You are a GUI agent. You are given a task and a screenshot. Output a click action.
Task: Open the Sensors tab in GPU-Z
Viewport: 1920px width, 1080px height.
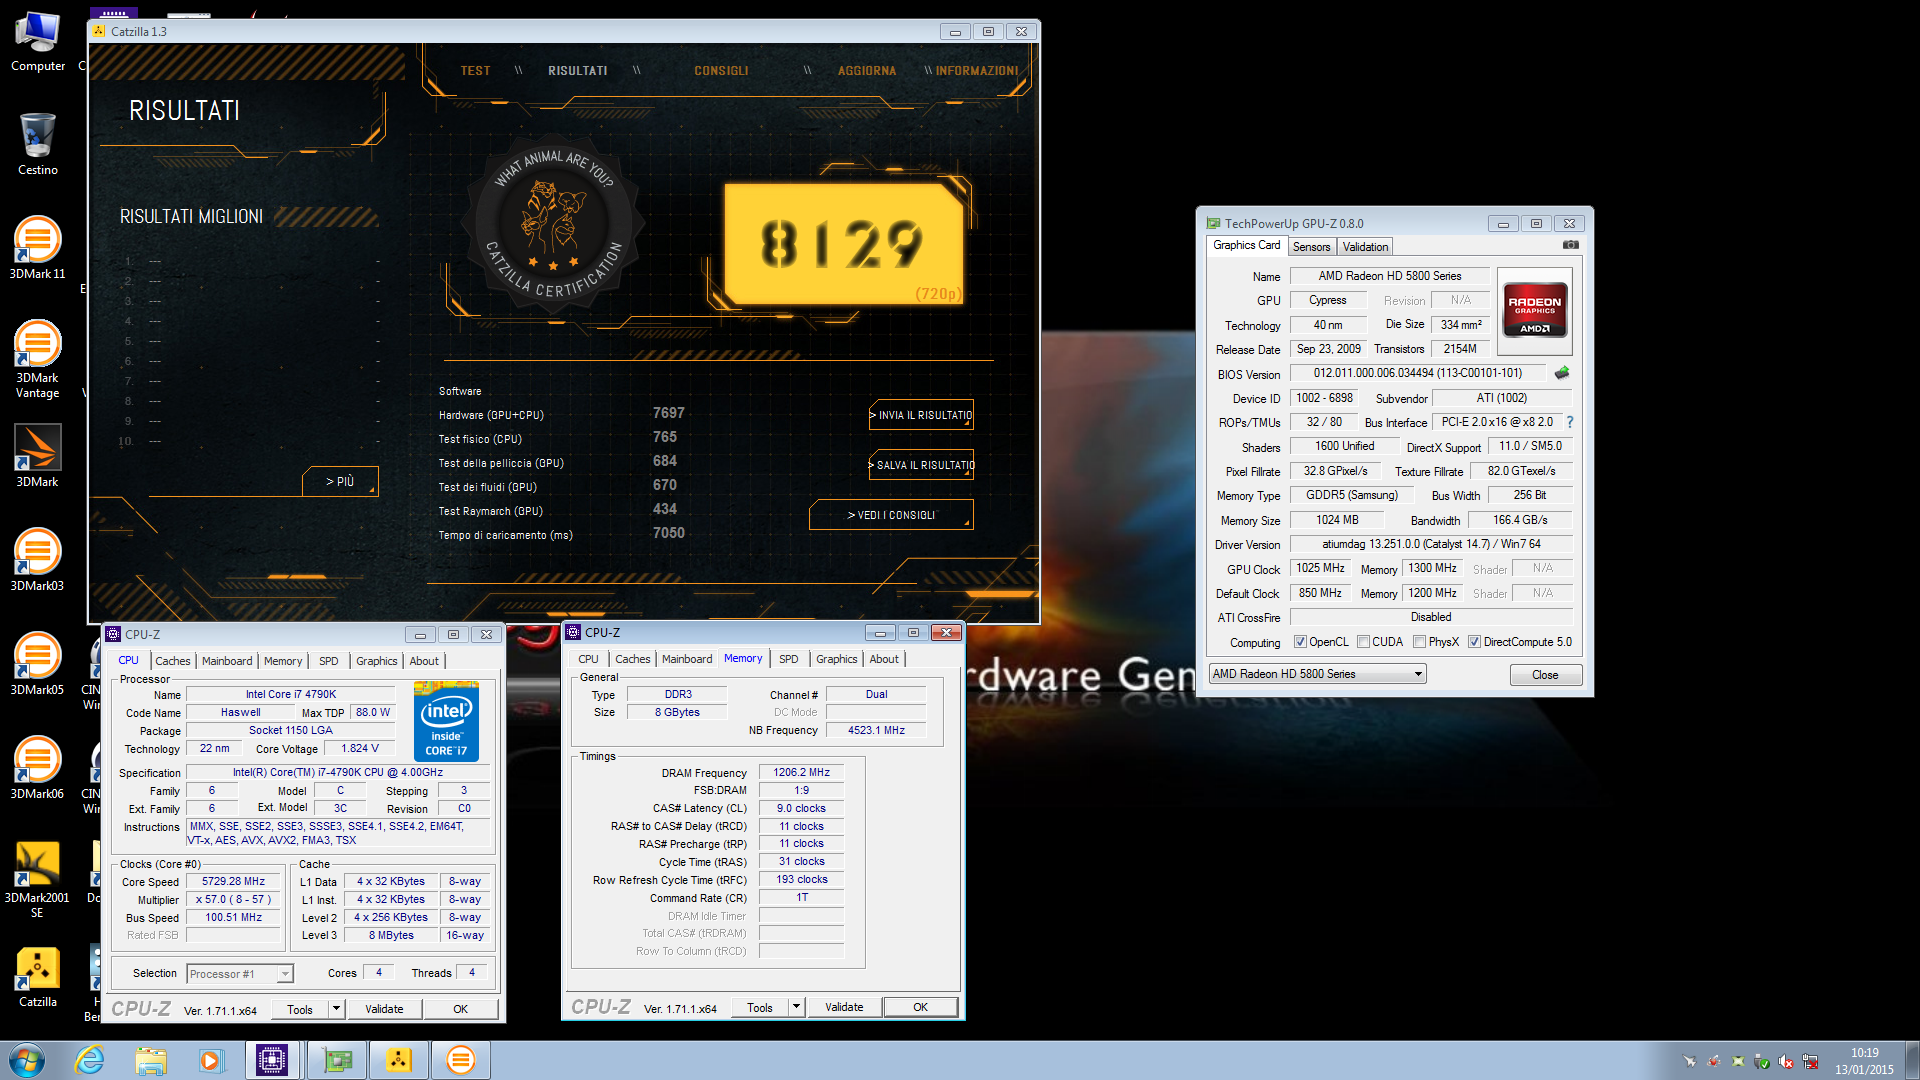tap(1311, 247)
